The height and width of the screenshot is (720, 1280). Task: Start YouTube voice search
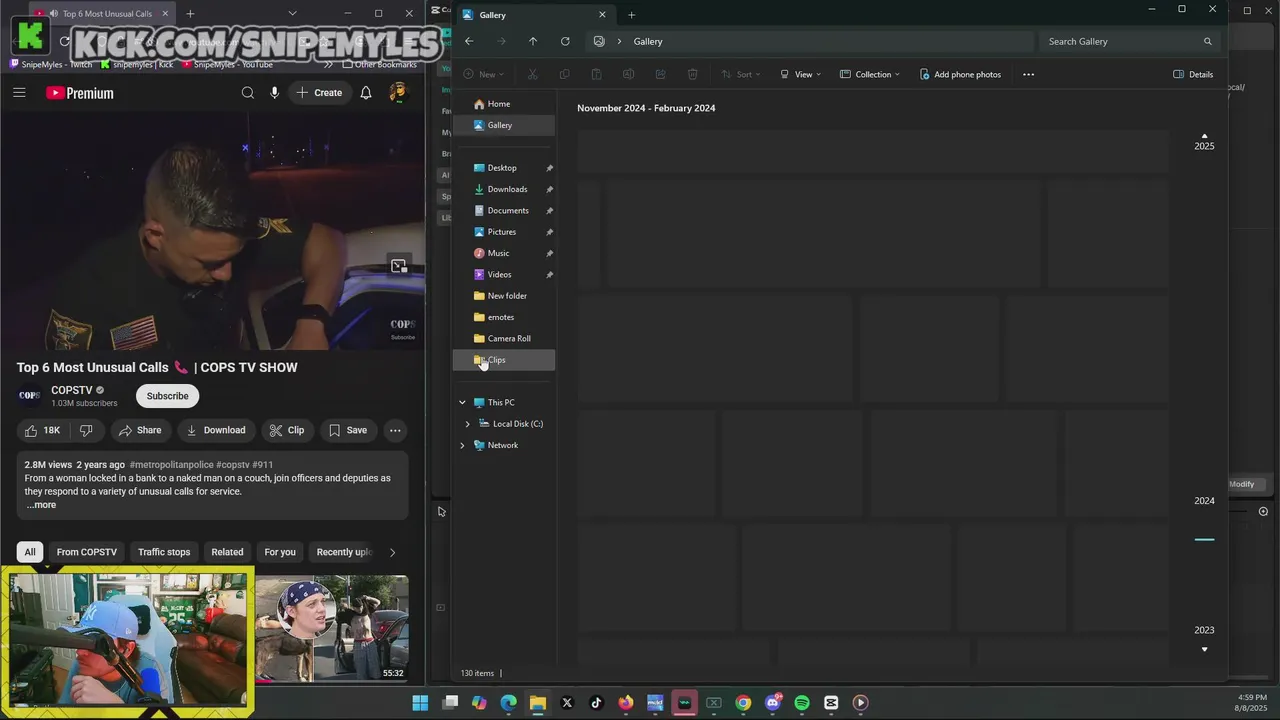click(x=274, y=93)
